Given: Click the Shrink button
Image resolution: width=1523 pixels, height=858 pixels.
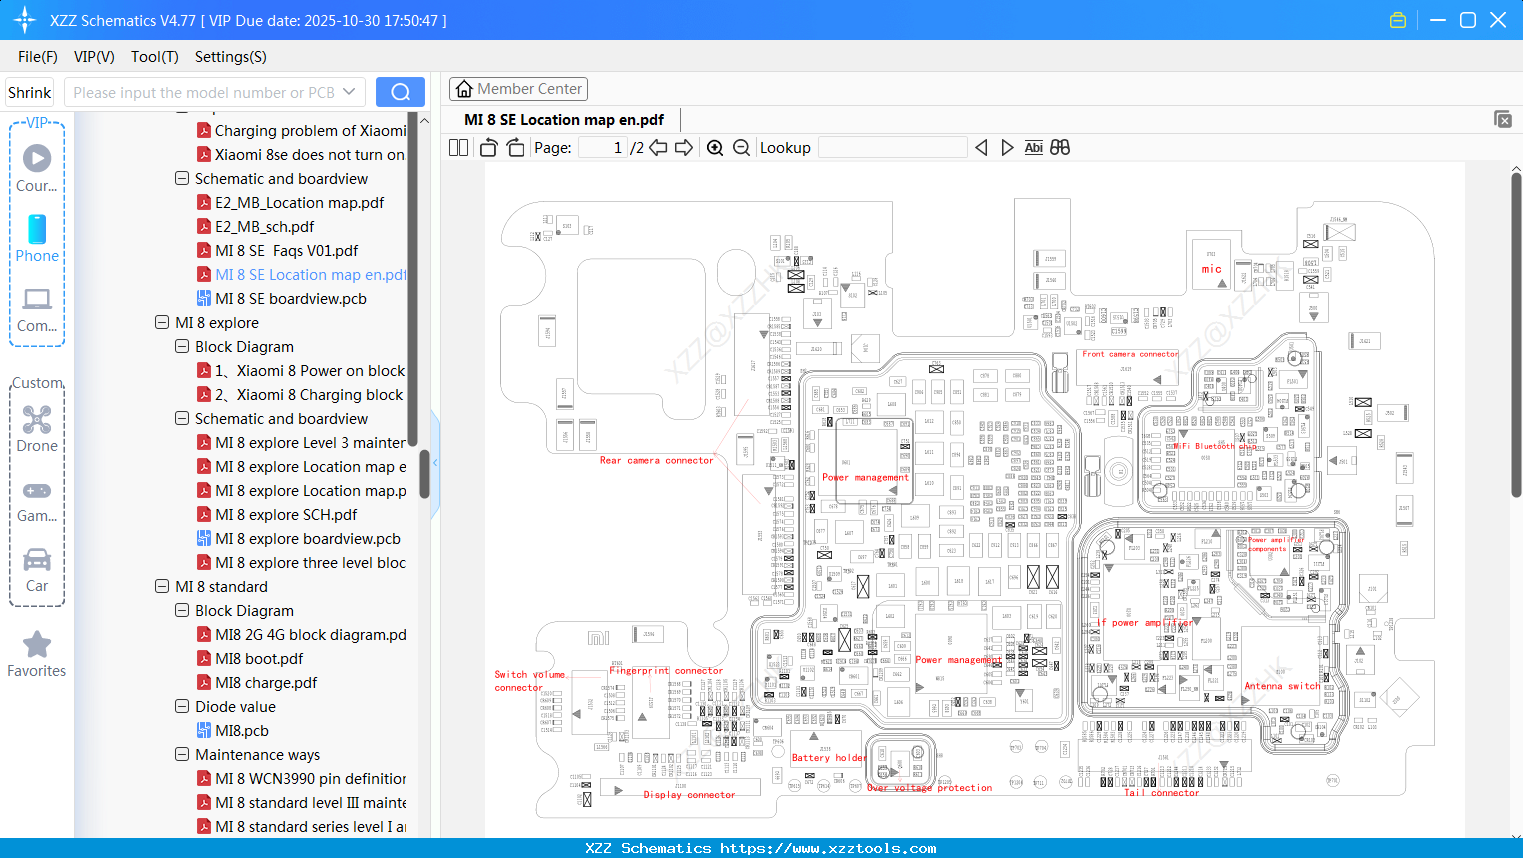Looking at the screenshot, I should (29, 91).
